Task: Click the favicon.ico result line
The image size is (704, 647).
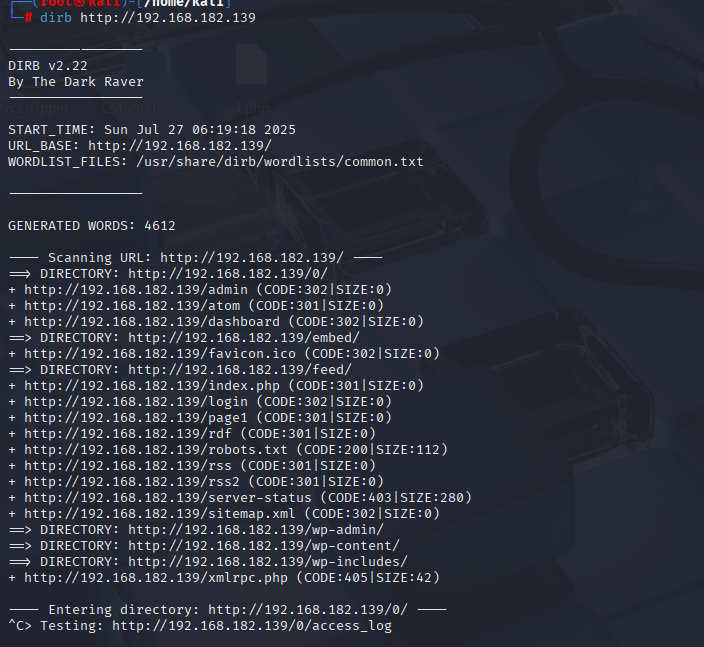Action: point(224,354)
